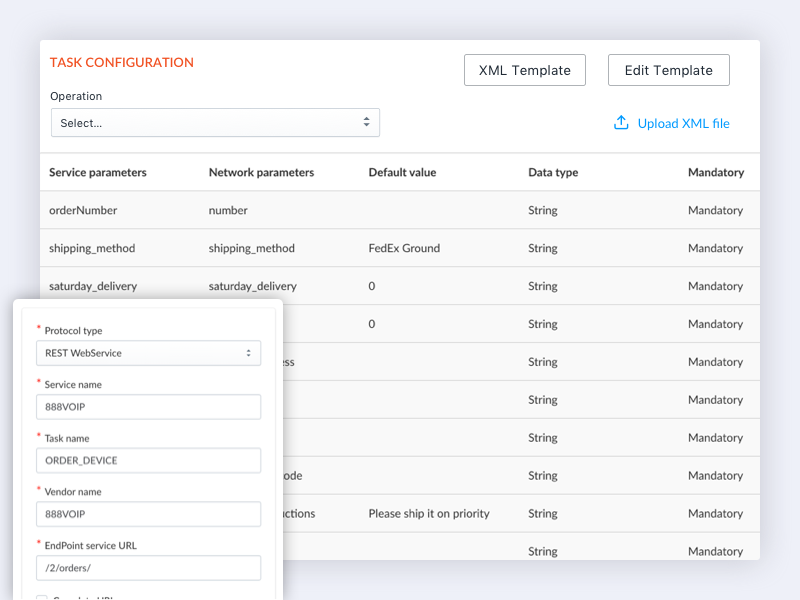The width and height of the screenshot is (800, 600).
Task: Open the Operation select dropdown
Action: click(x=215, y=123)
